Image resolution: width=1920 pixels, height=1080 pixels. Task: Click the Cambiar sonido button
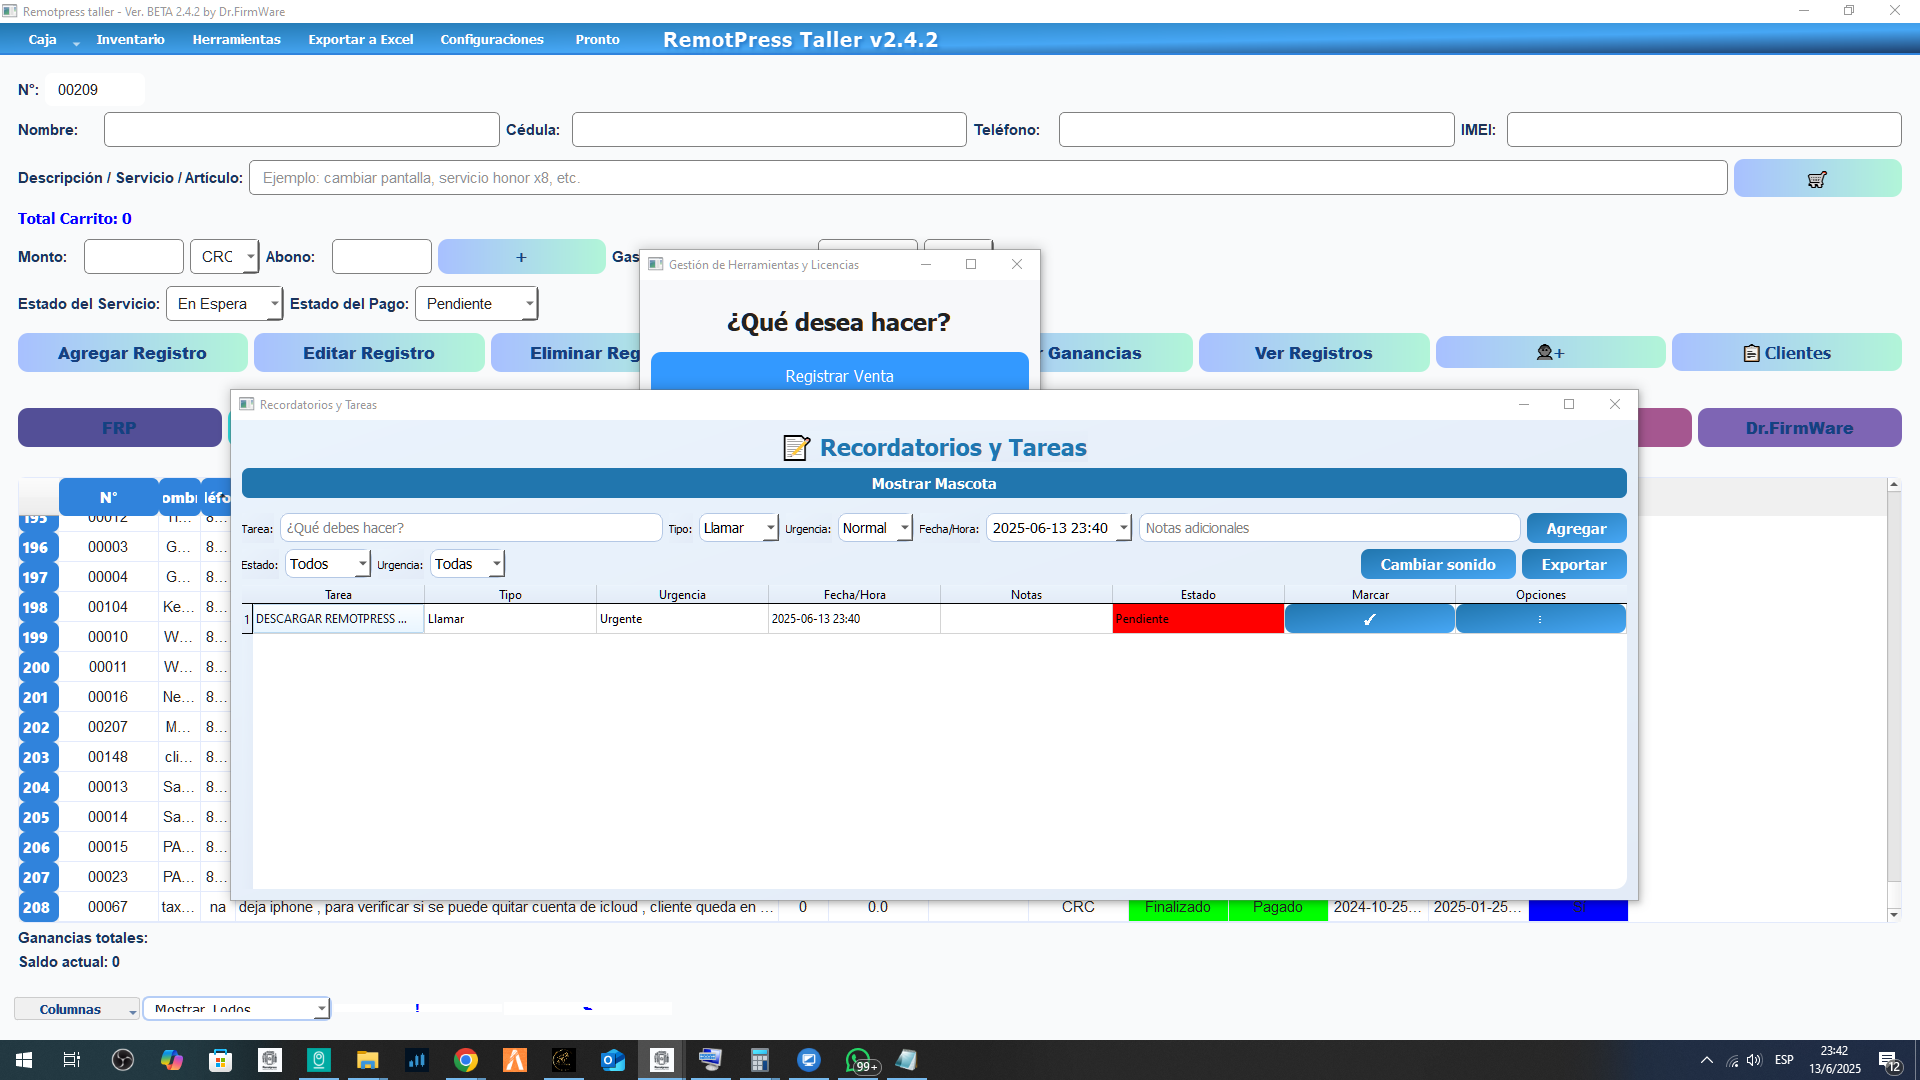pos(1437,564)
